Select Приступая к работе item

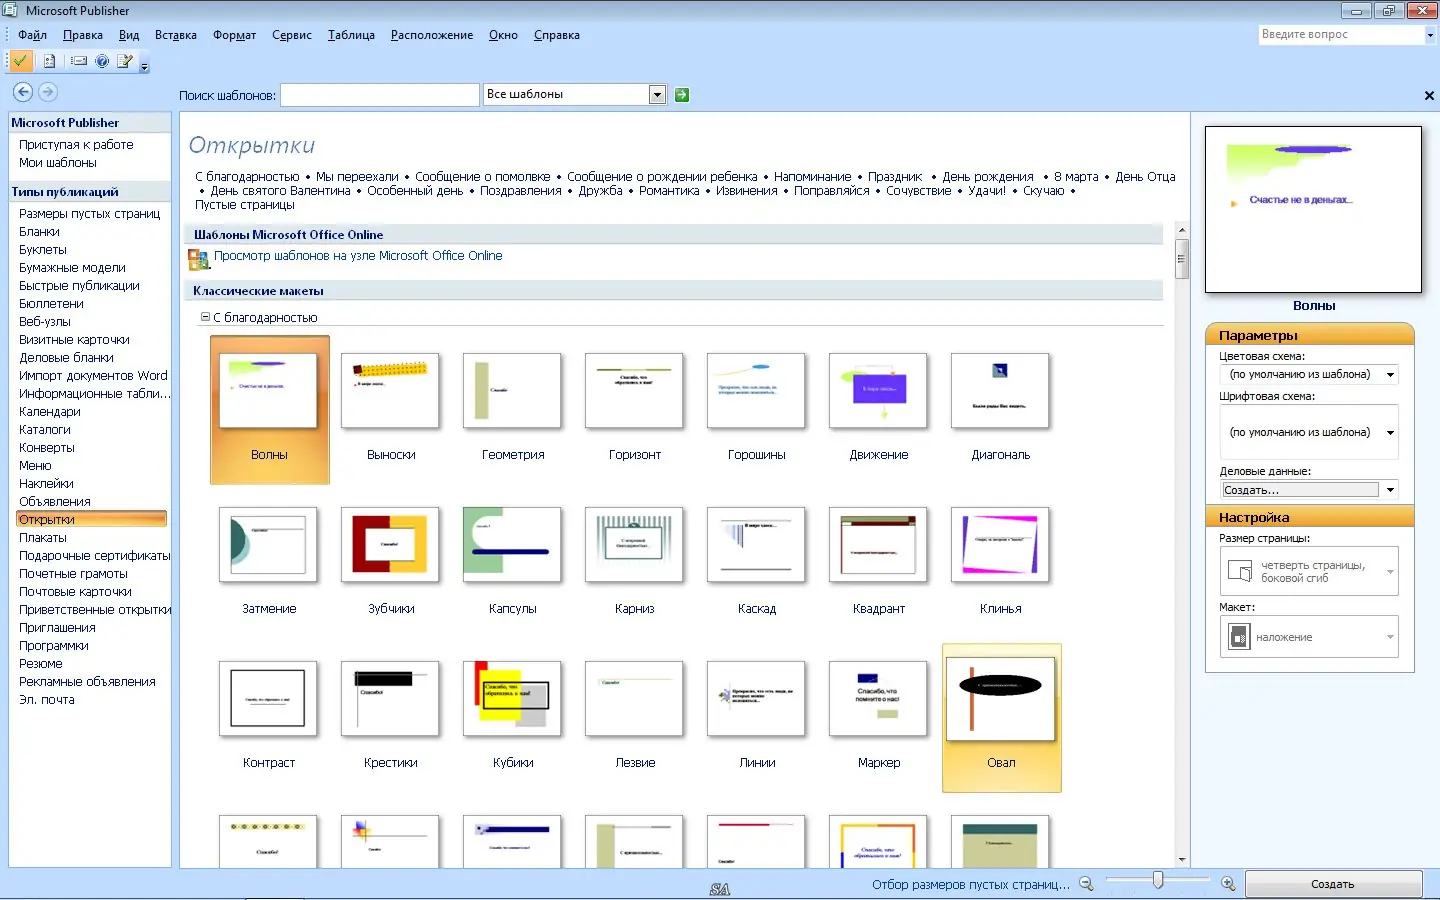click(x=76, y=145)
